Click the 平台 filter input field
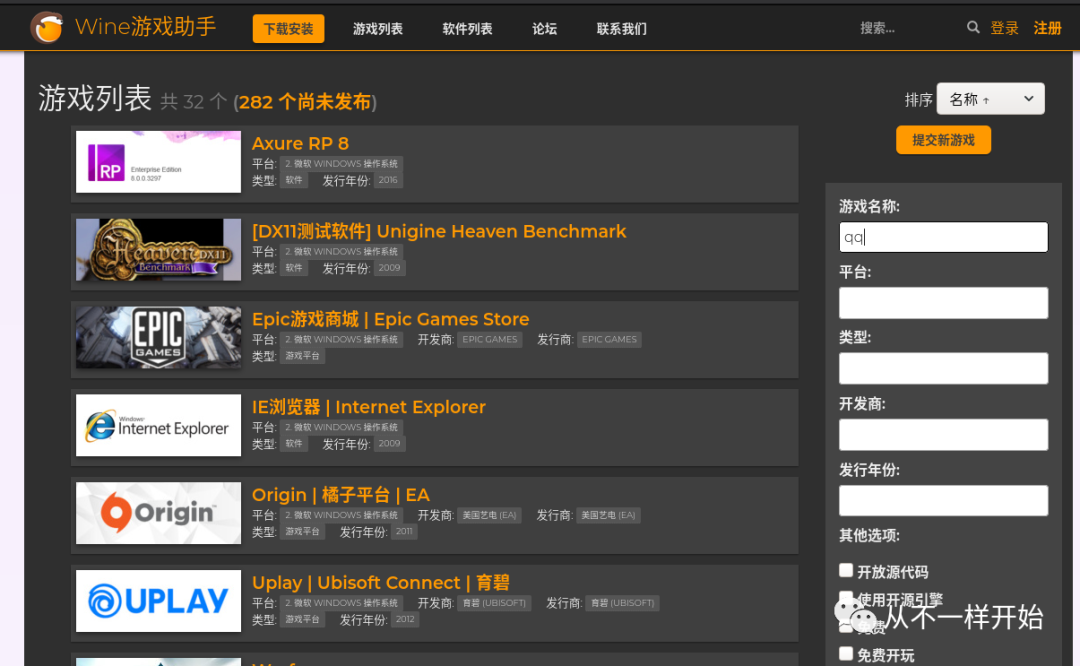Screen dimensions: 1080x666 coord(944,303)
